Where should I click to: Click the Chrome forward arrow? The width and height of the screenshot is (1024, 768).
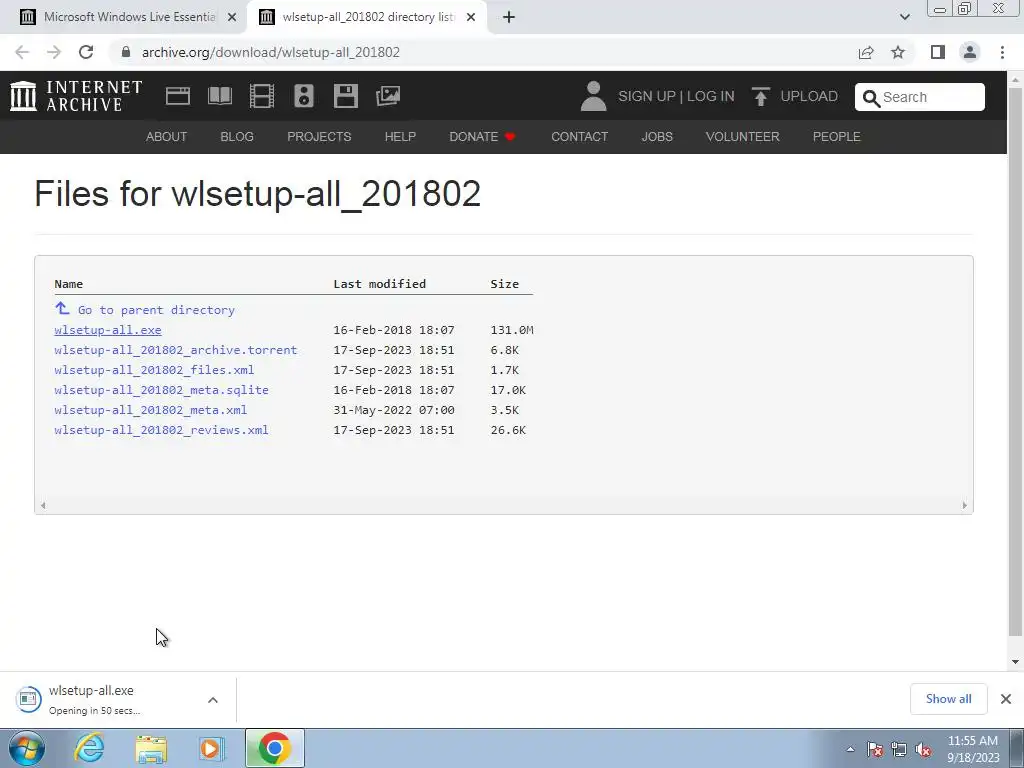(54, 52)
